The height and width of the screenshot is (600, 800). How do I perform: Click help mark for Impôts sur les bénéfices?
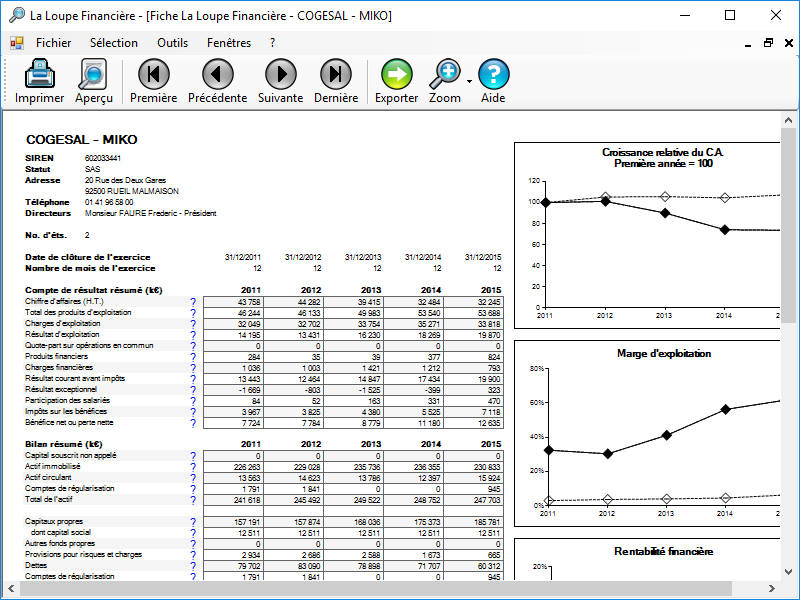pyautogui.click(x=193, y=412)
